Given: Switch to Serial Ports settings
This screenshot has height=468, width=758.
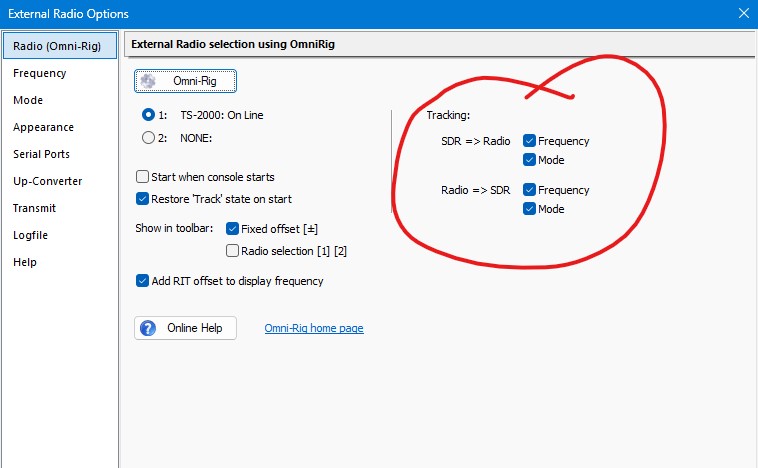Looking at the screenshot, I should pos(43,154).
